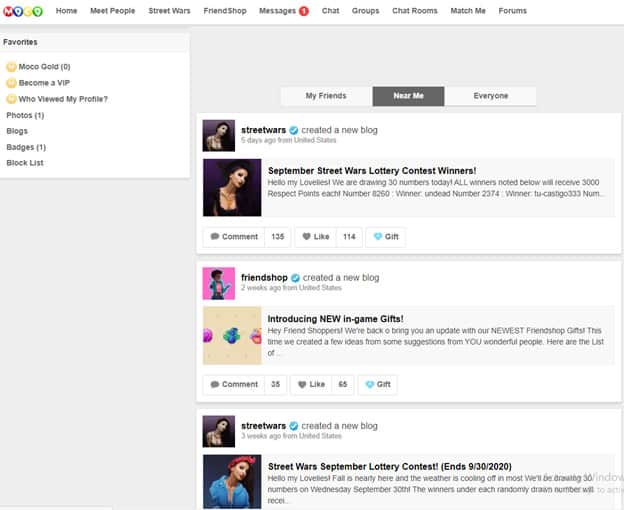Open Chat from the top navigation
This screenshot has height=510, width=624.
coord(330,11)
